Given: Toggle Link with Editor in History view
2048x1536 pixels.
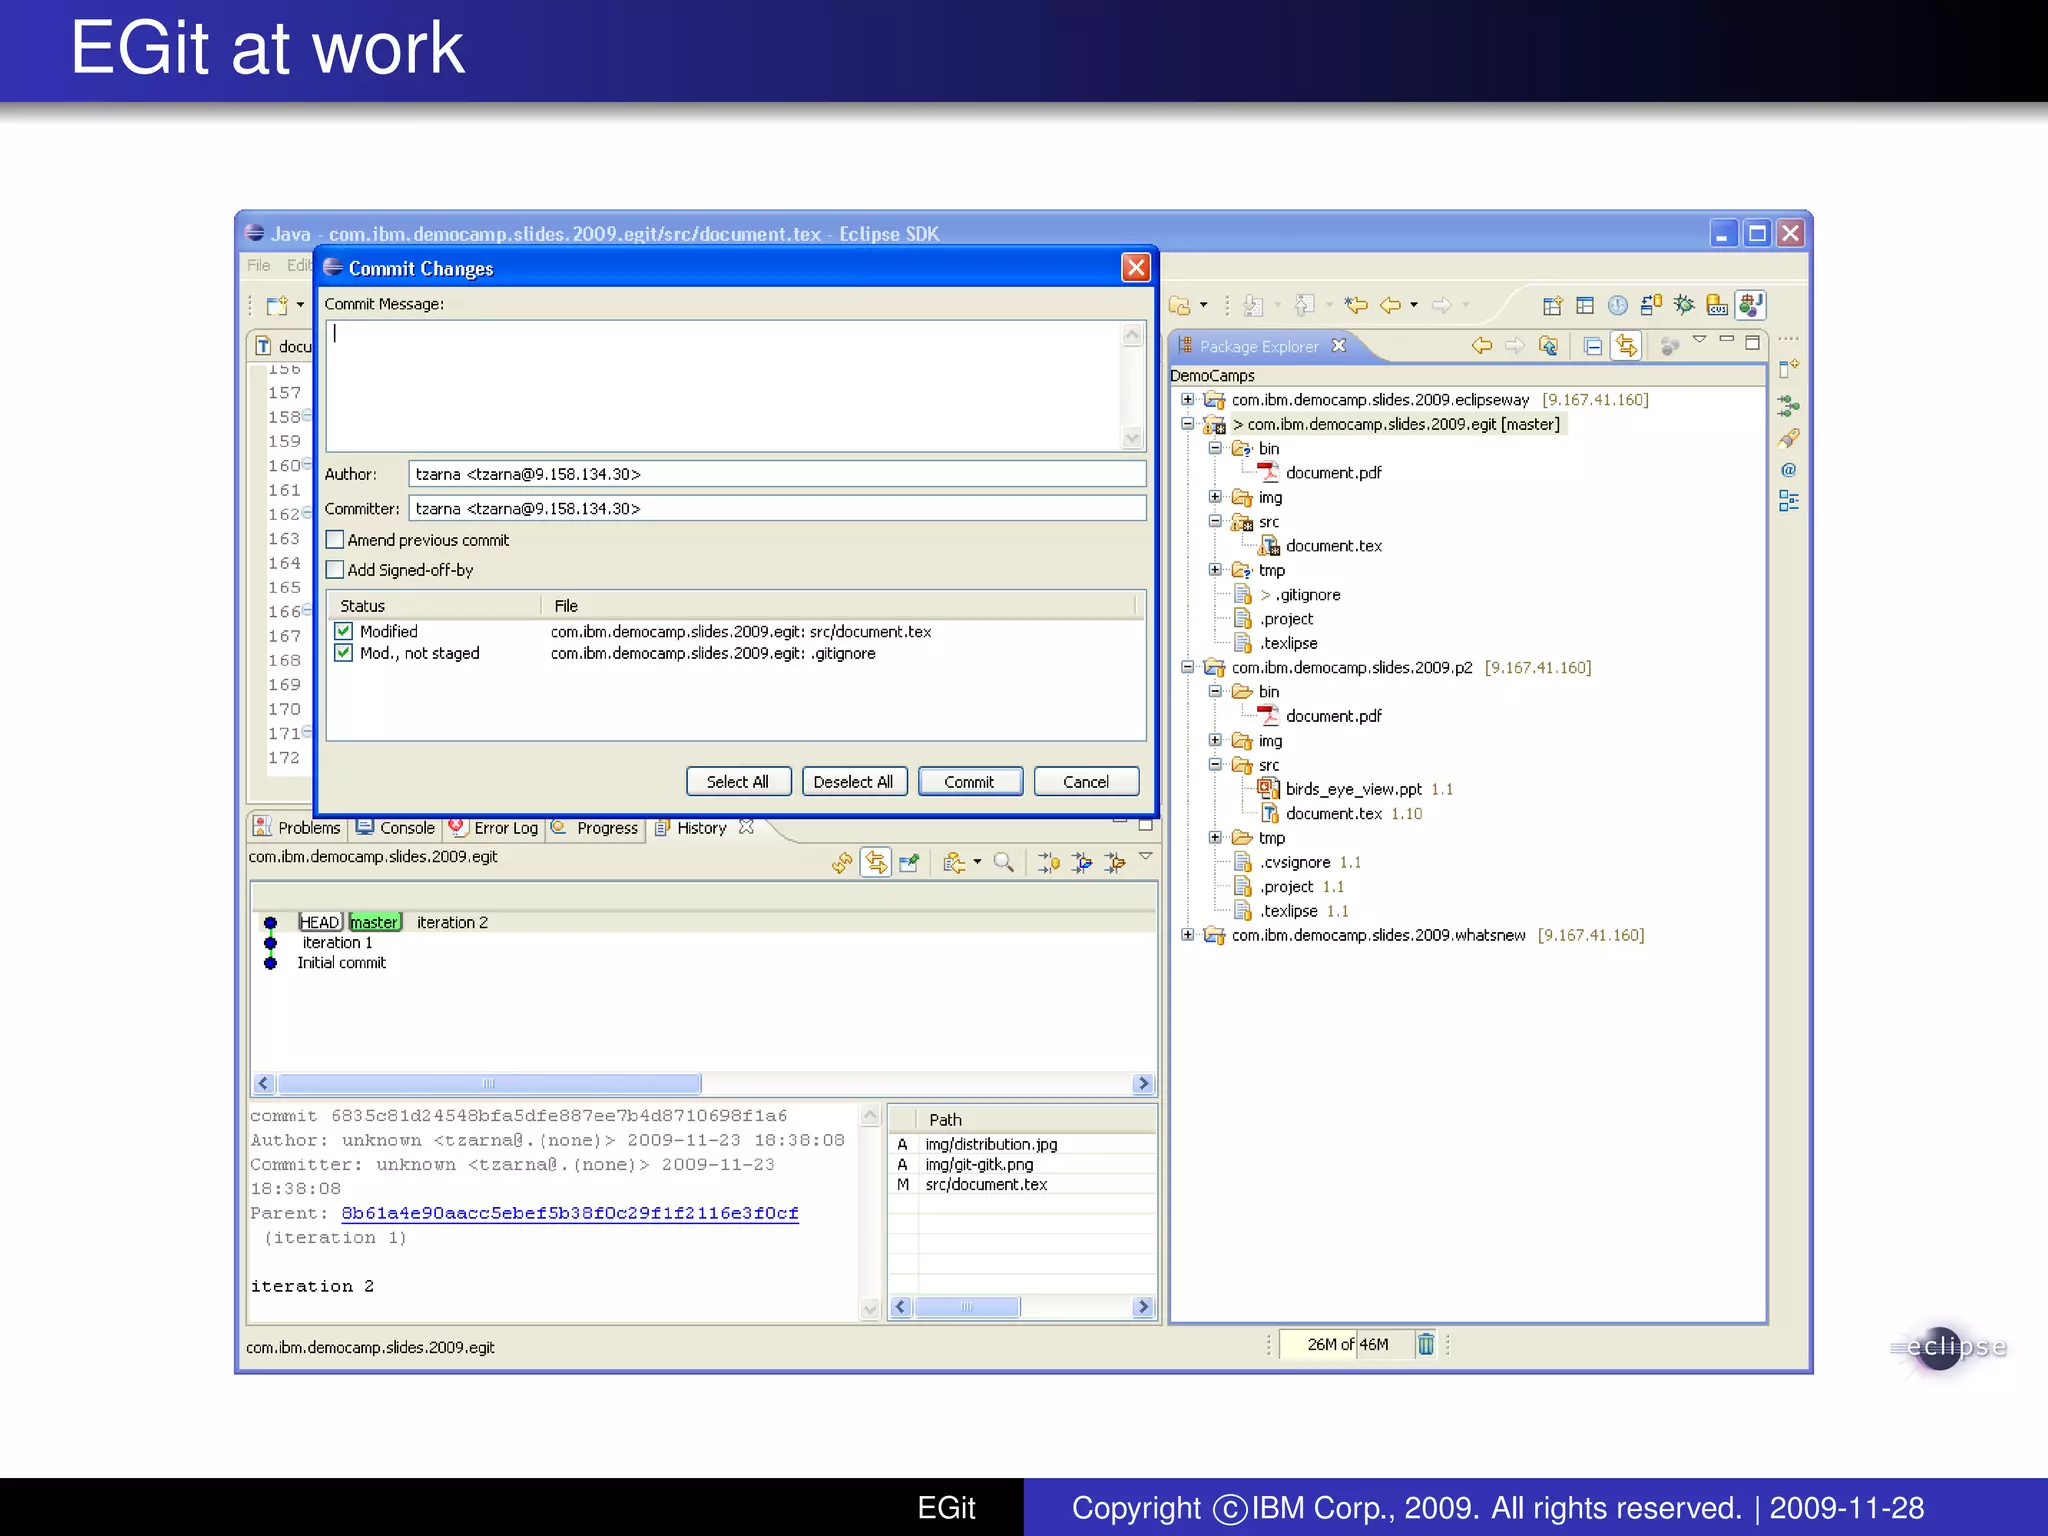Looking at the screenshot, I should tap(876, 862).
